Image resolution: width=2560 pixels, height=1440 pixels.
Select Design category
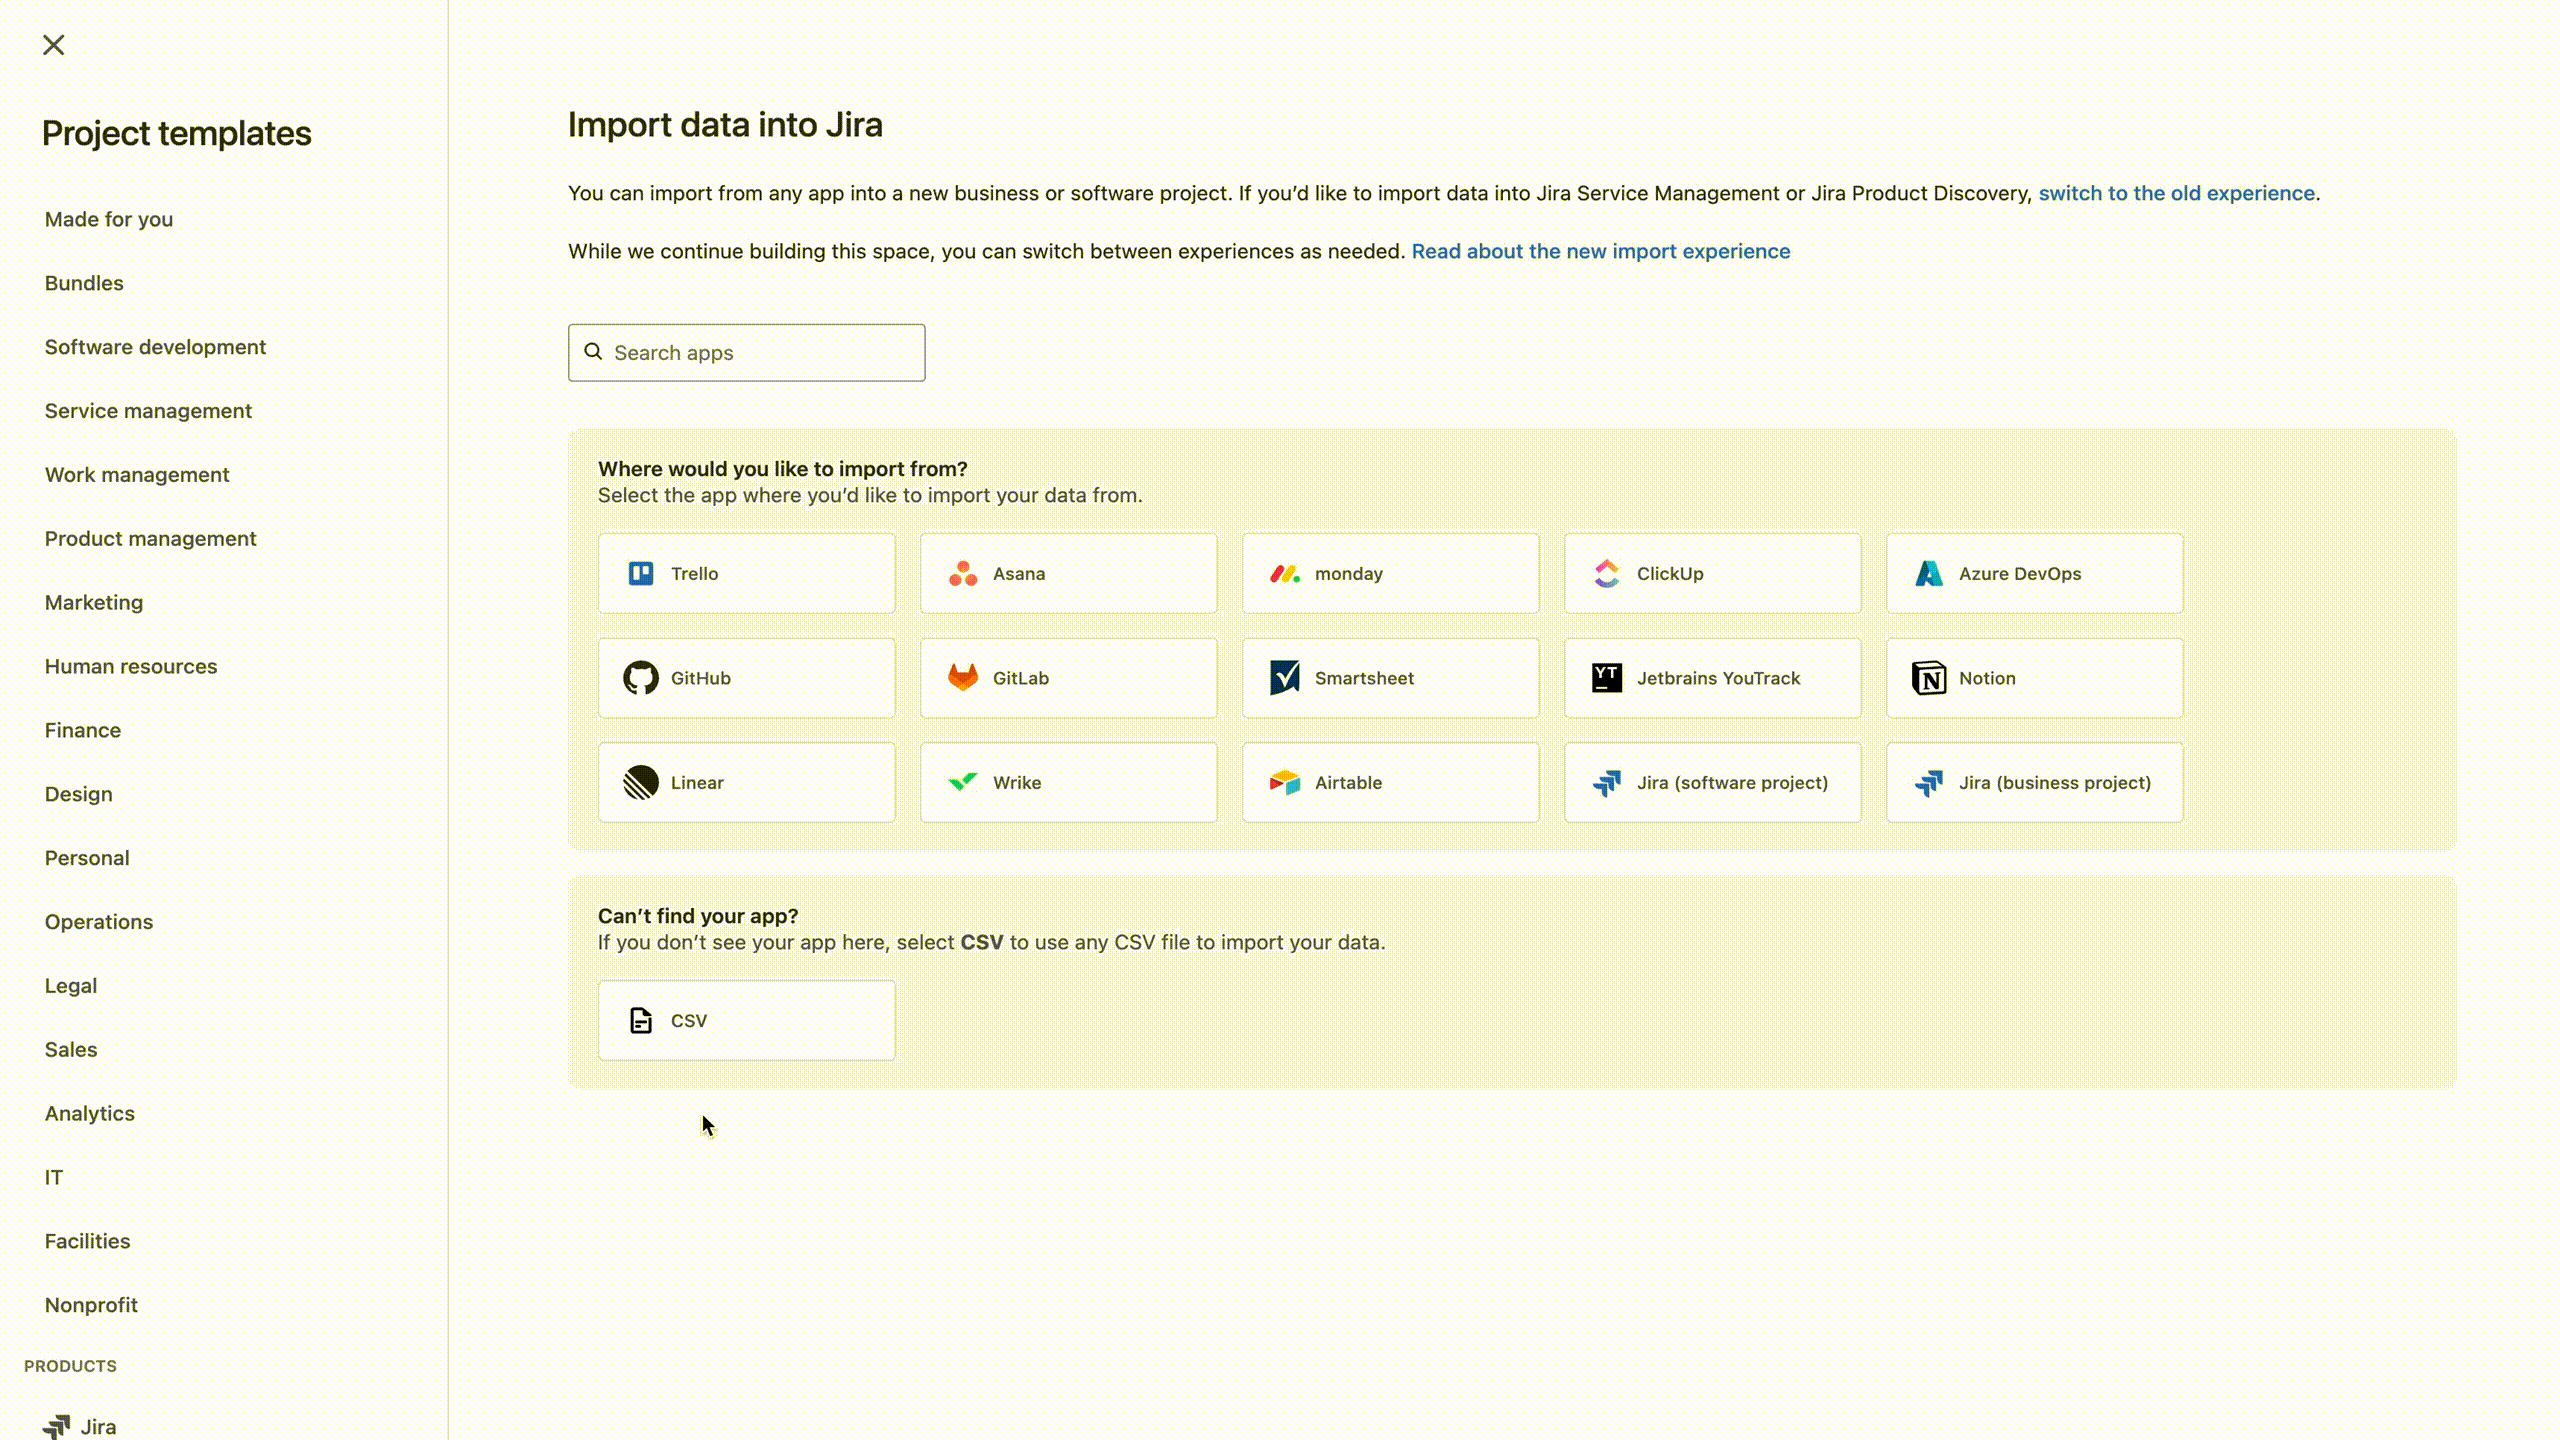point(78,794)
